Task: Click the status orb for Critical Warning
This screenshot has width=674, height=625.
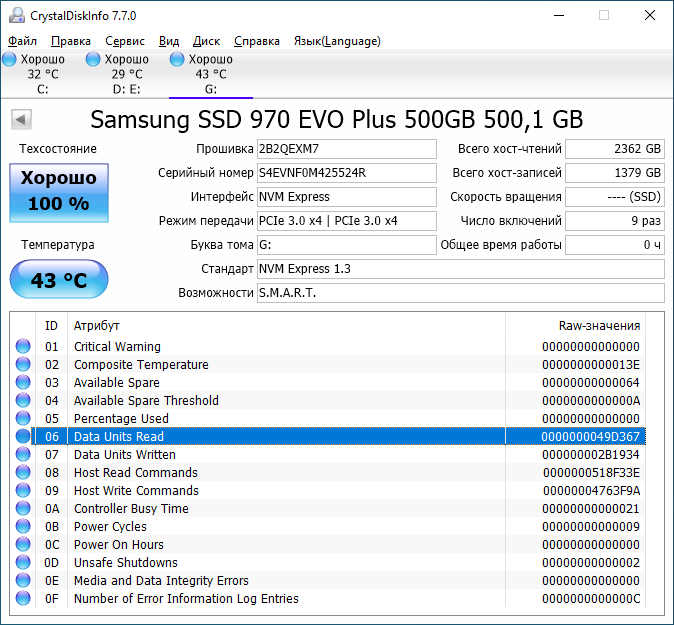Action: point(23,347)
